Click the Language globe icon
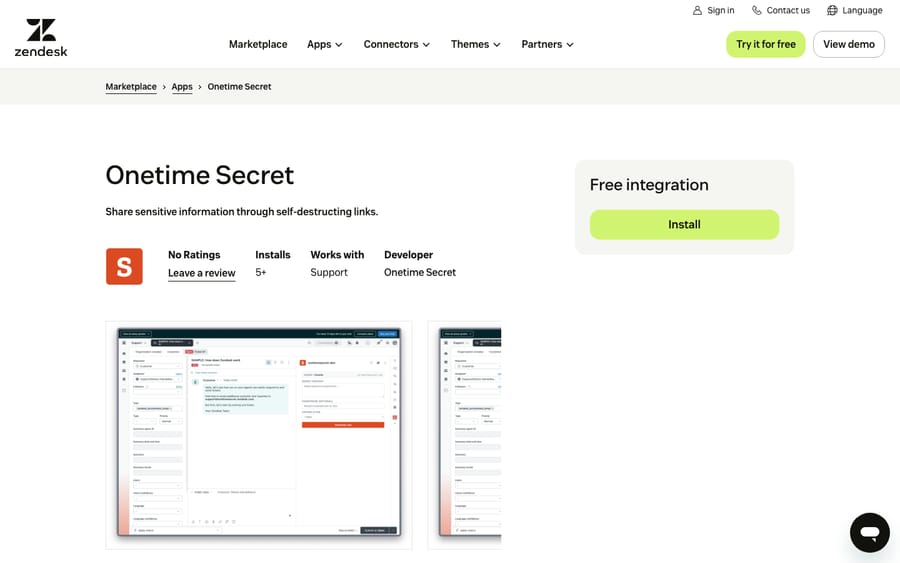The width and height of the screenshot is (900, 563). tap(832, 10)
